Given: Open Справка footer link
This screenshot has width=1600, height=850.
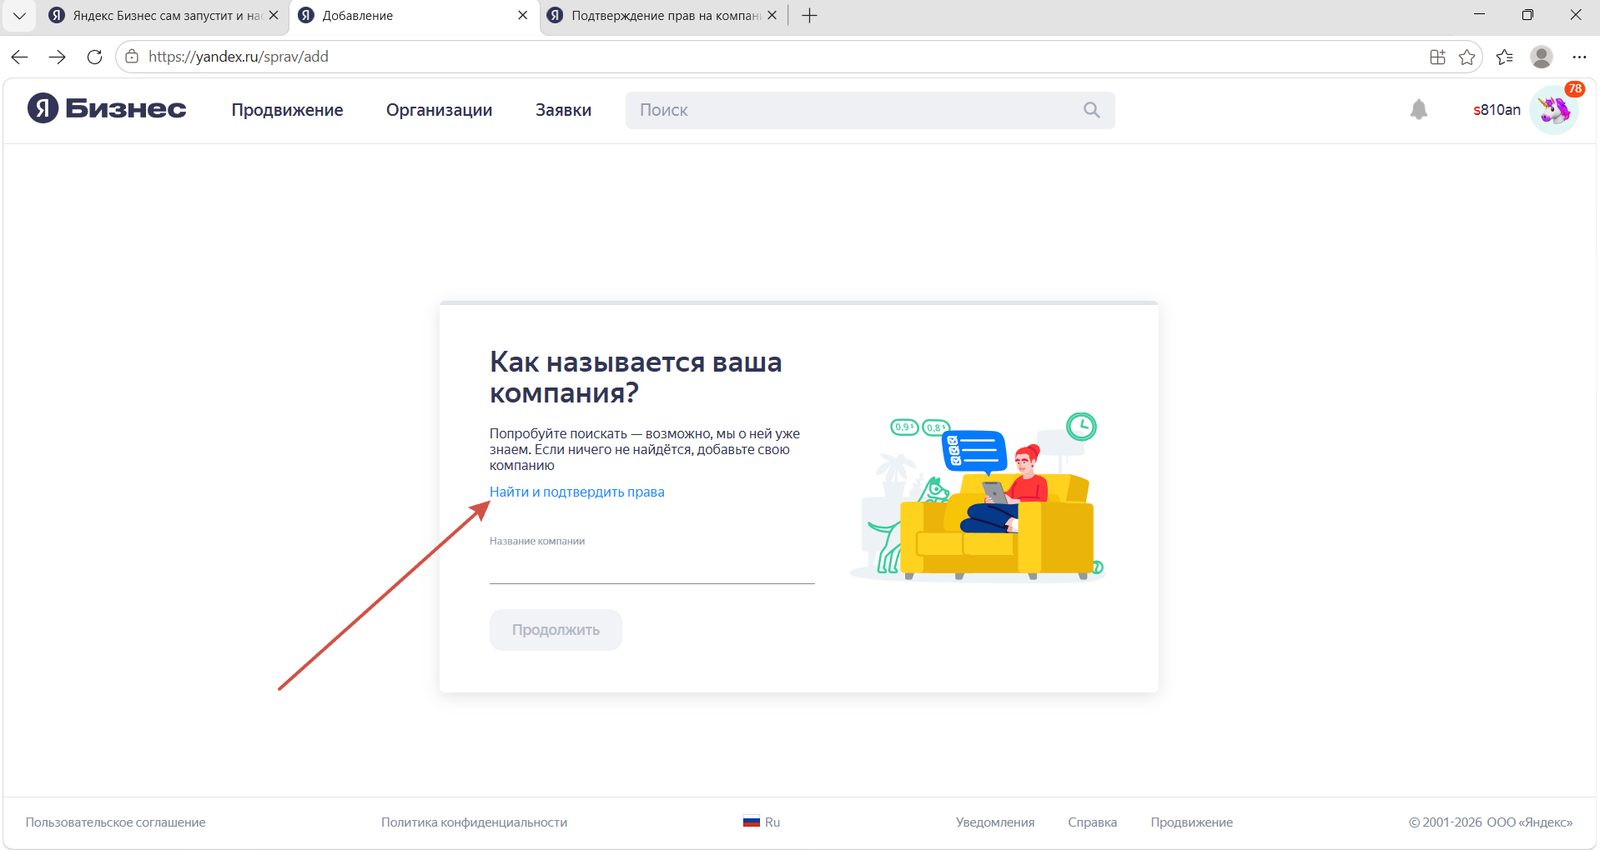Looking at the screenshot, I should click(x=1092, y=823).
